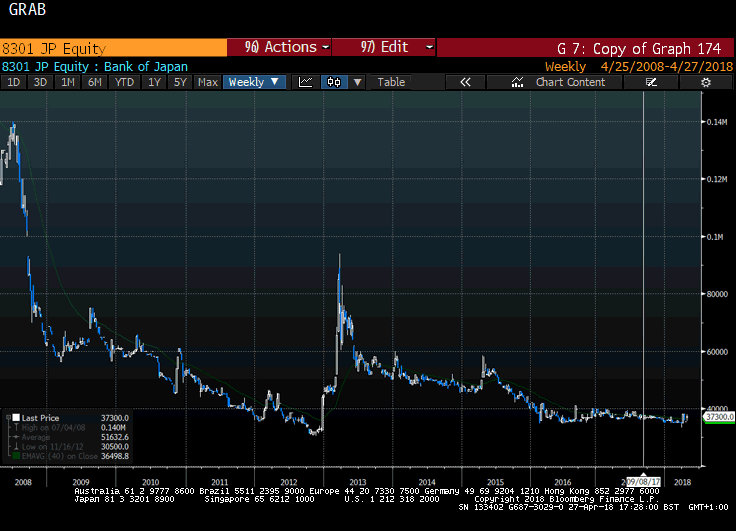Switch to the Table view

pos(391,82)
